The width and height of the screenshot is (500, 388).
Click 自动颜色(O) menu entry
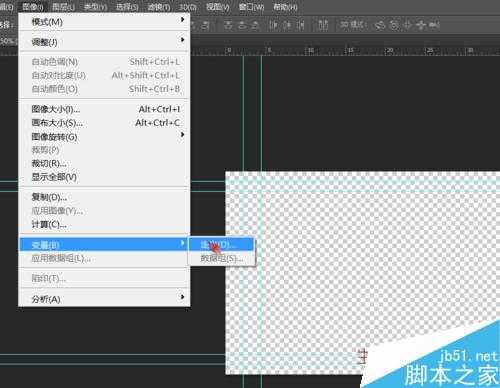(104, 89)
